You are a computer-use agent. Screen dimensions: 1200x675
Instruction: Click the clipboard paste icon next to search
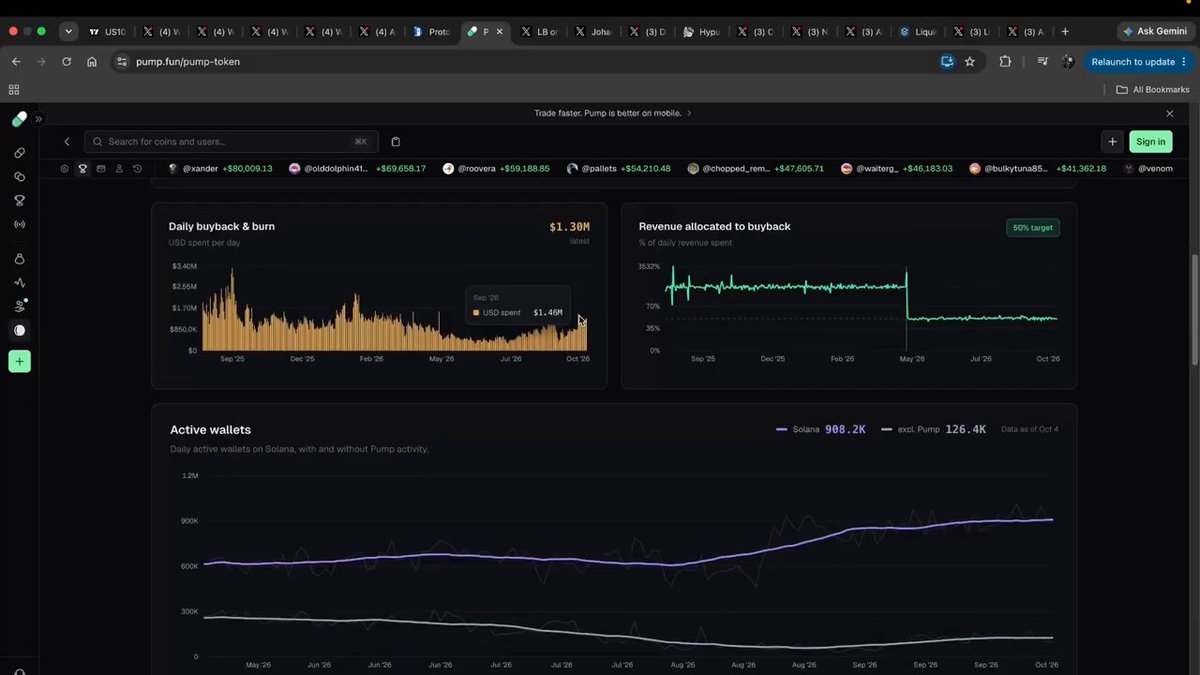click(396, 142)
